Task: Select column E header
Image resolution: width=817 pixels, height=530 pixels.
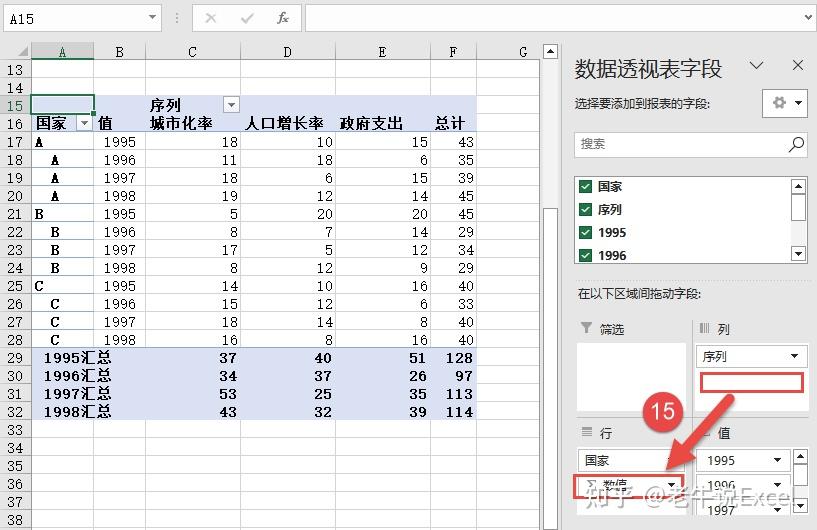Action: coord(382,52)
